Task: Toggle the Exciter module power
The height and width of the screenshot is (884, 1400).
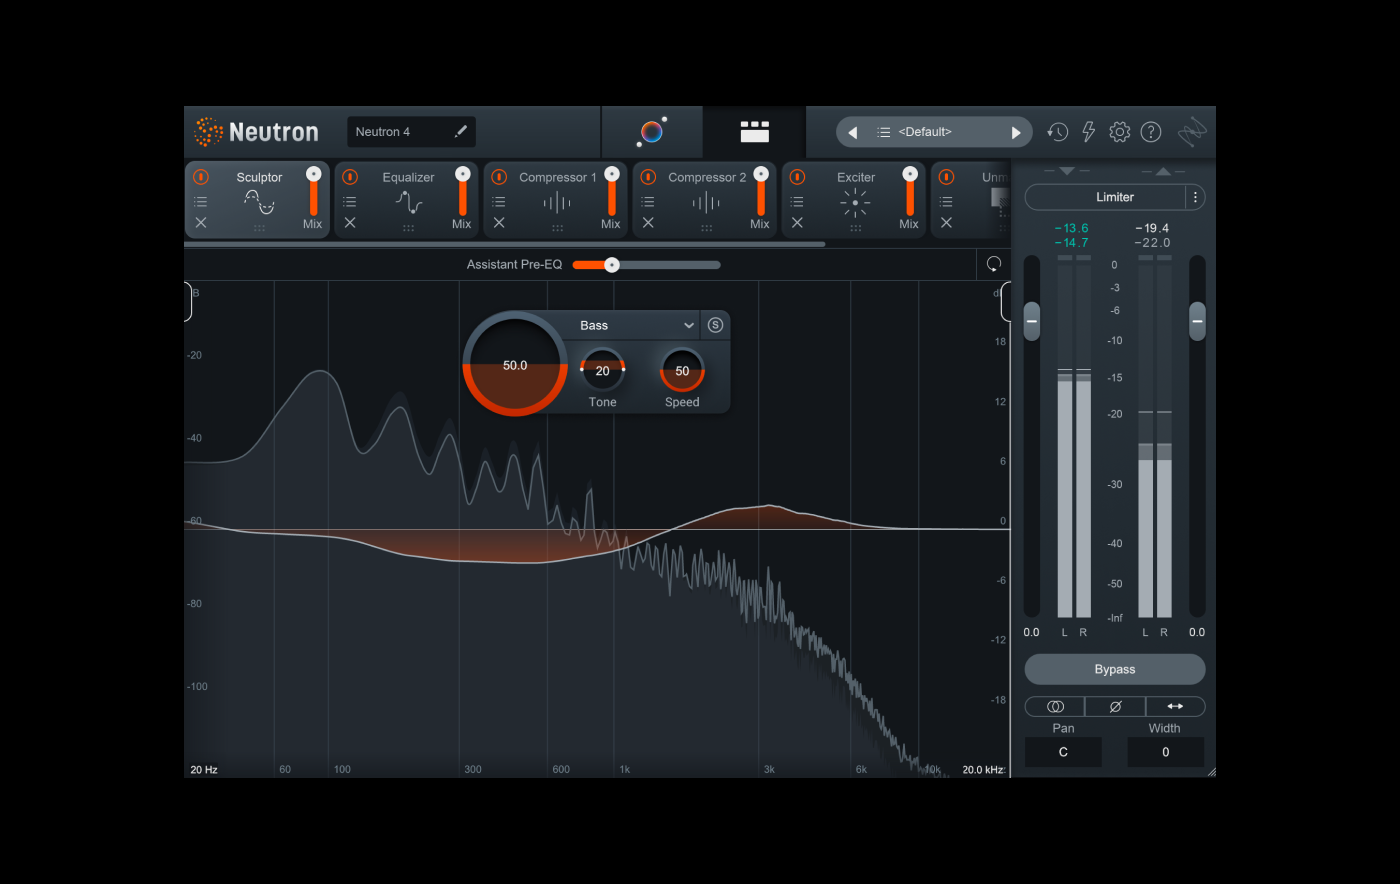Action: 797,177
